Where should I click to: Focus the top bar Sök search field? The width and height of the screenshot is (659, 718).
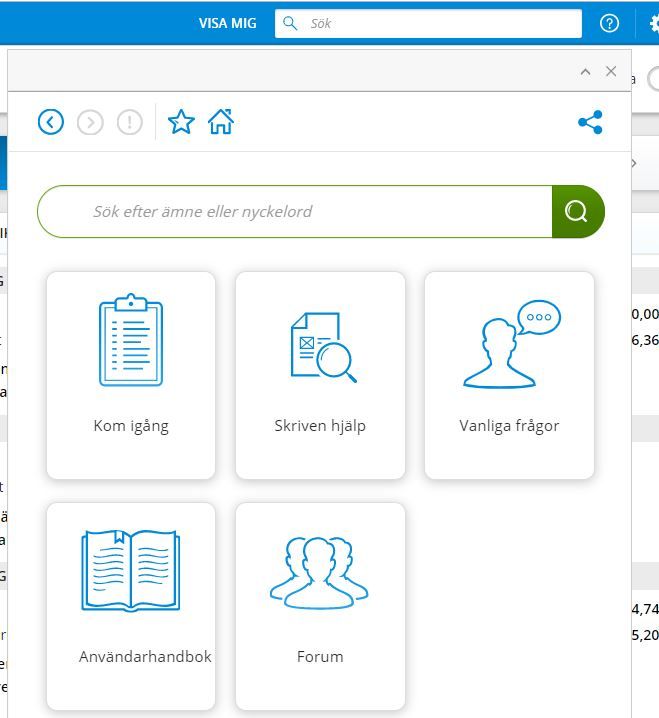pos(428,23)
